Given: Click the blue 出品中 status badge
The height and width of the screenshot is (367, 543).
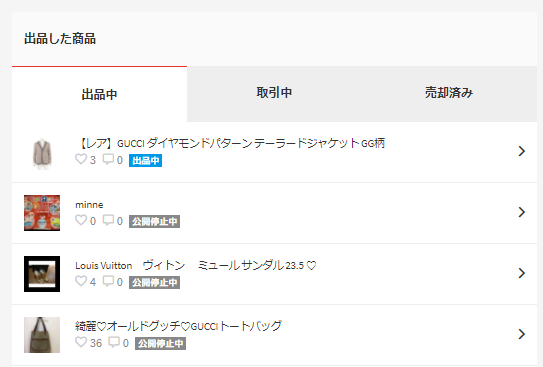Looking at the screenshot, I should tap(145, 161).
